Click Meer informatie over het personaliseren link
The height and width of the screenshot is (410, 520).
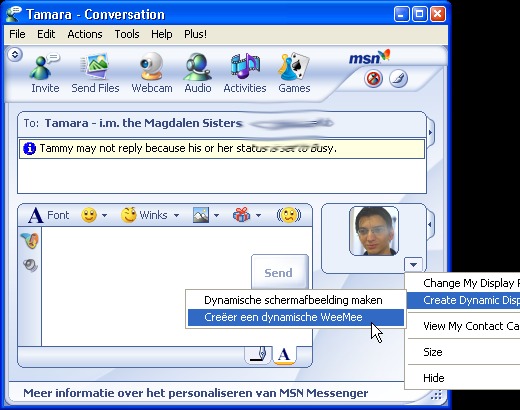coord(195,393)
